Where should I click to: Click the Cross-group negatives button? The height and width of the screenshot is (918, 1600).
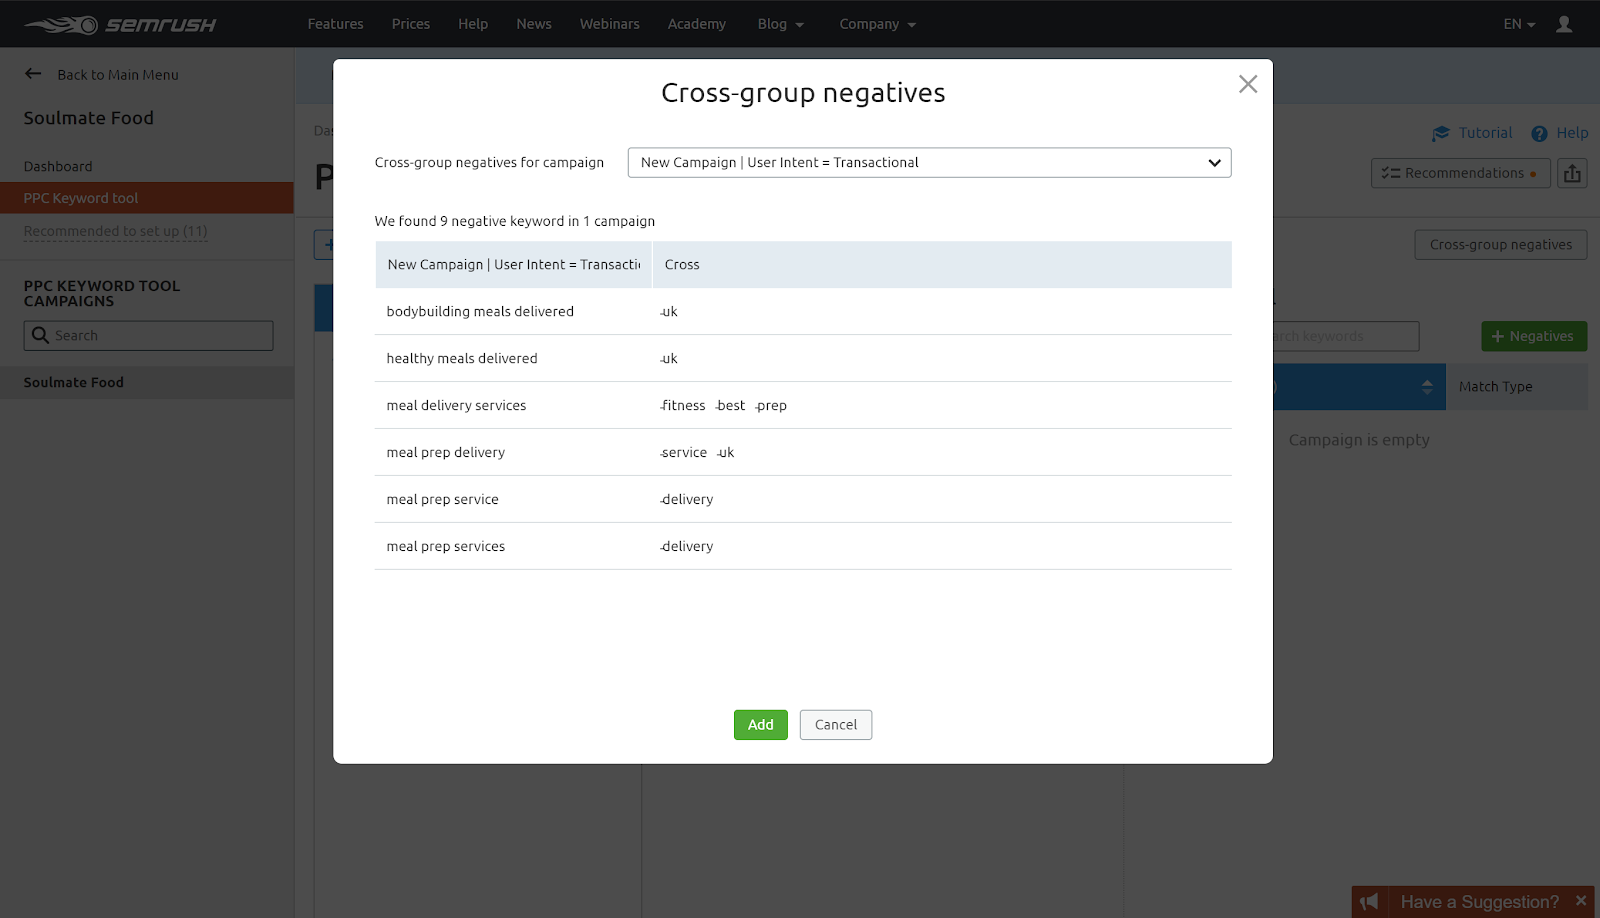click(x=1501, y=245)
